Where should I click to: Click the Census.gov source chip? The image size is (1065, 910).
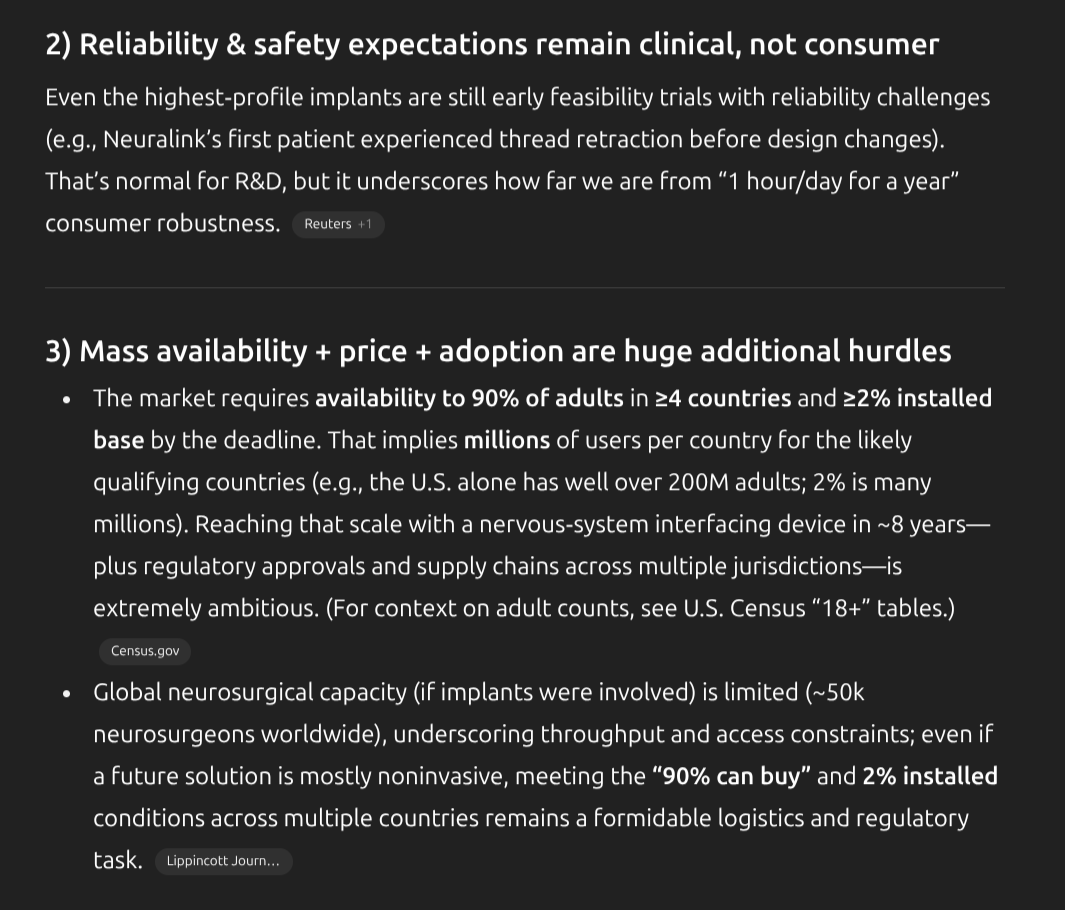145,651
